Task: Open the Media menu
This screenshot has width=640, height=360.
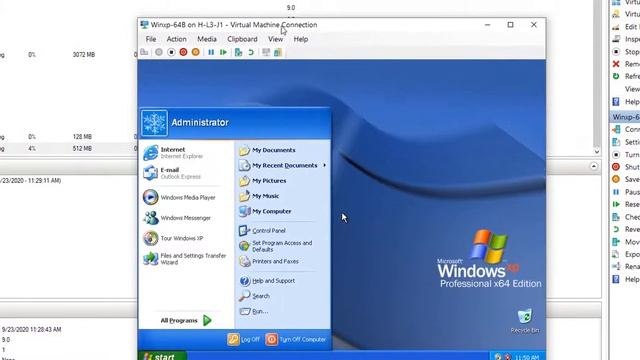Action: [207, 39]
